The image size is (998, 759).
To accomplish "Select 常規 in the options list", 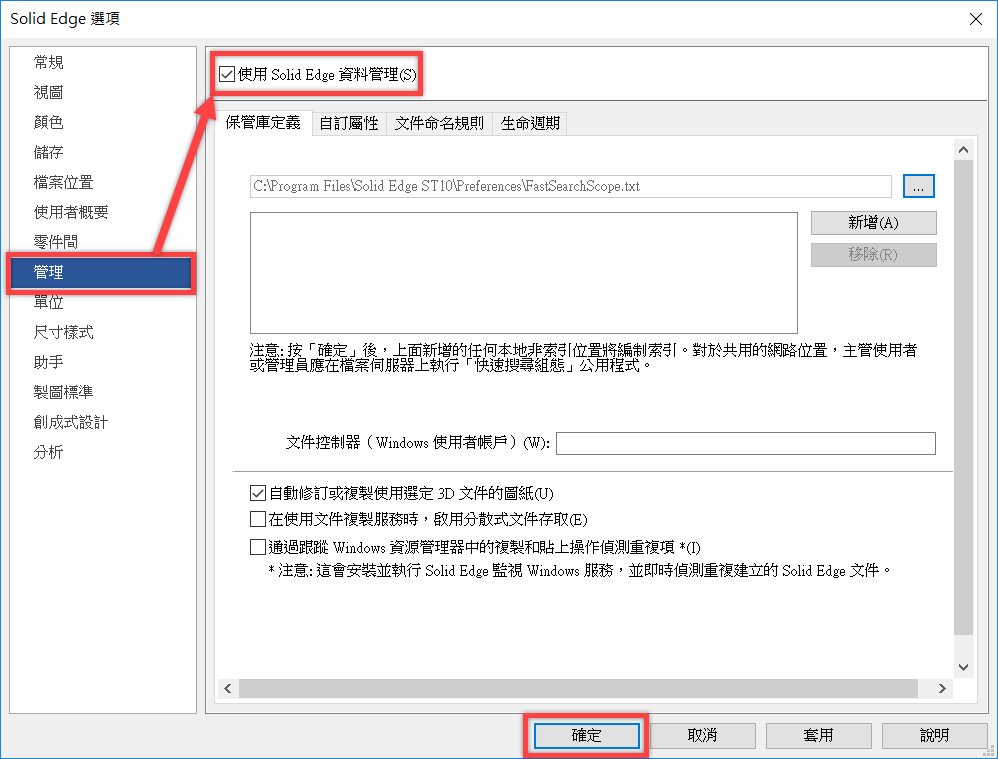I will [x=48, y=62].
